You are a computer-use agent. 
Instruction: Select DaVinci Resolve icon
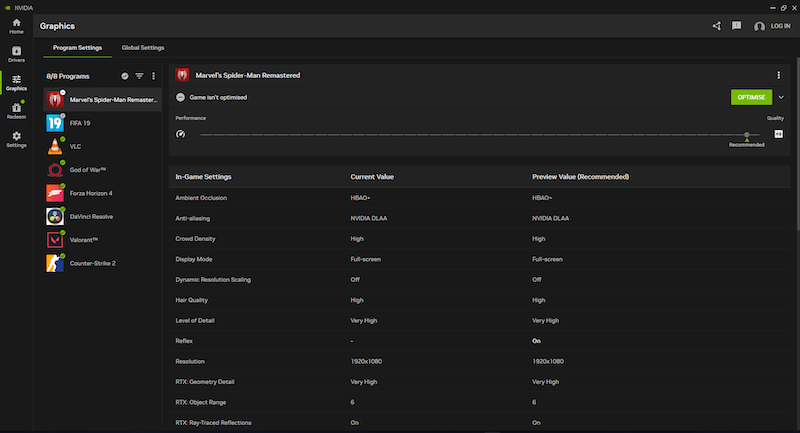pos(55,217)
